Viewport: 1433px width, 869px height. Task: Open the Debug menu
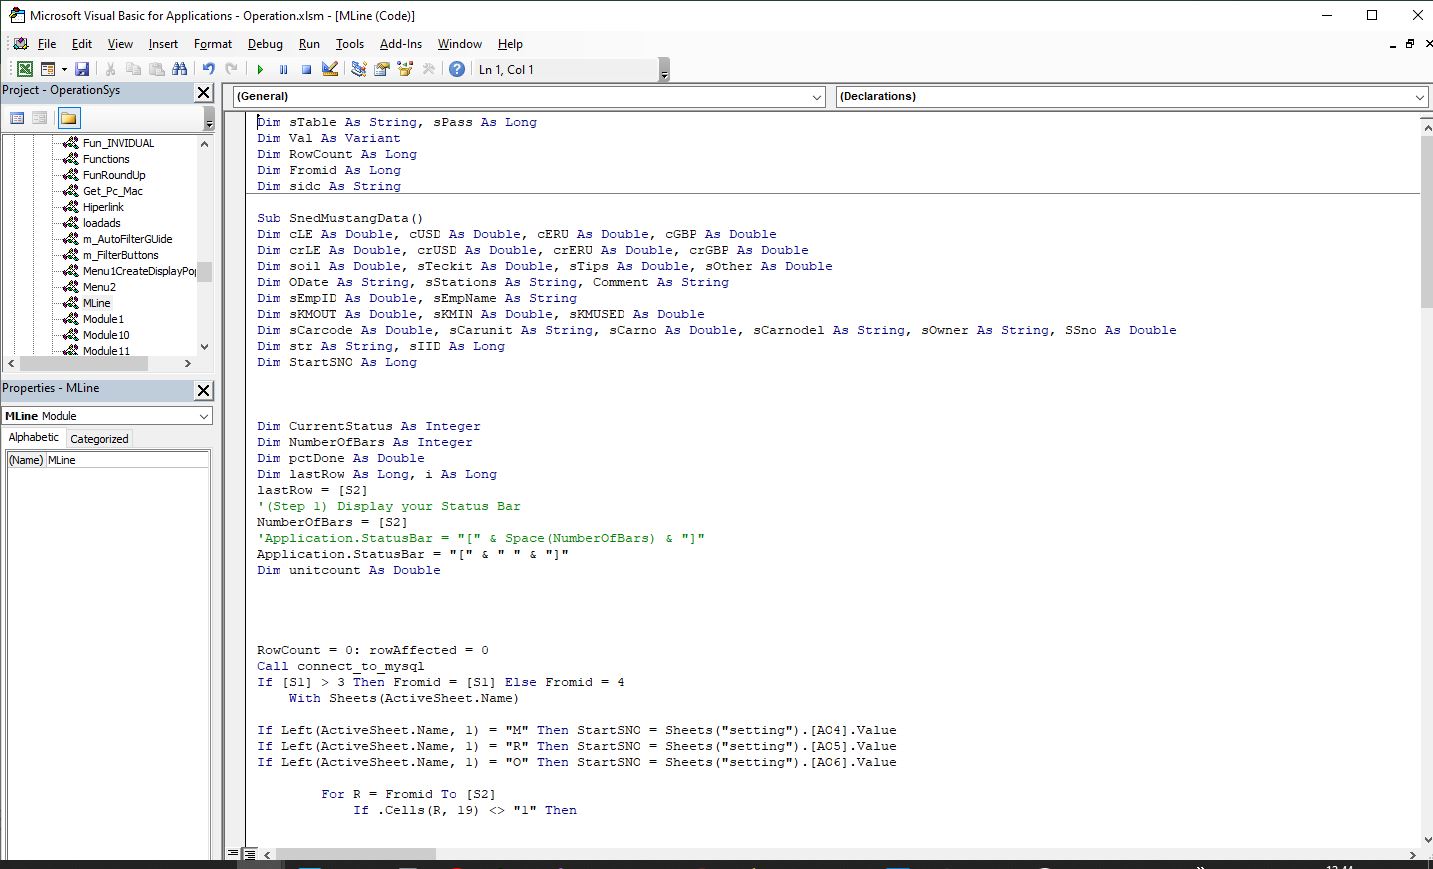pyautogui.click(x=265, y=44)
